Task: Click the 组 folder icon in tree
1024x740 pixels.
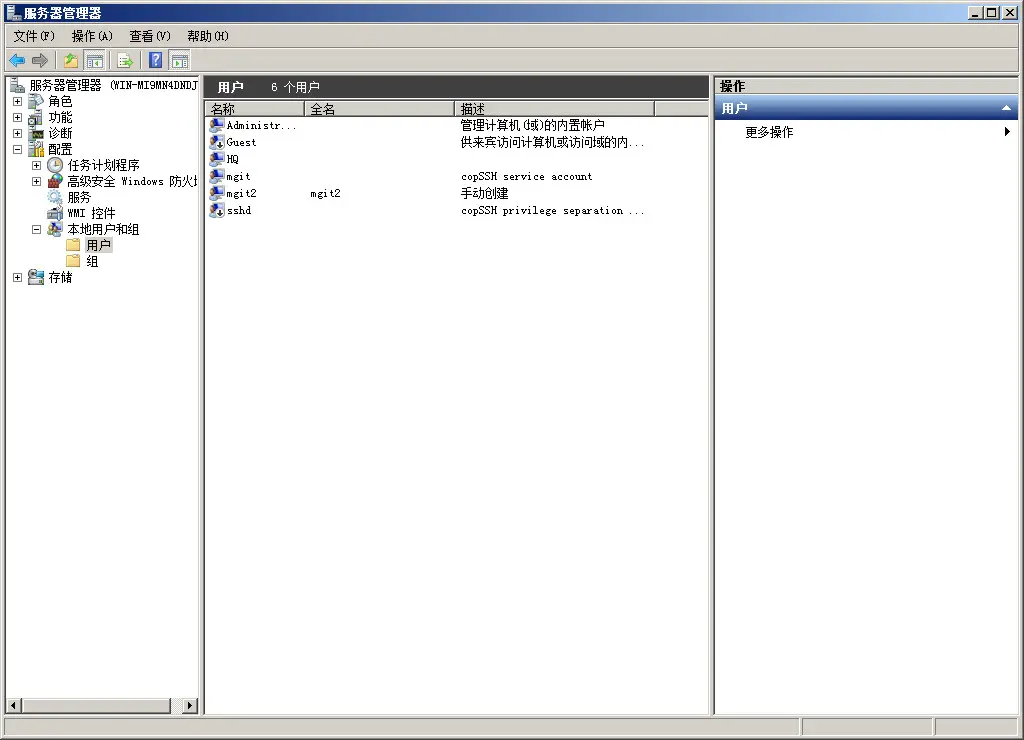Action: (74, 261)
